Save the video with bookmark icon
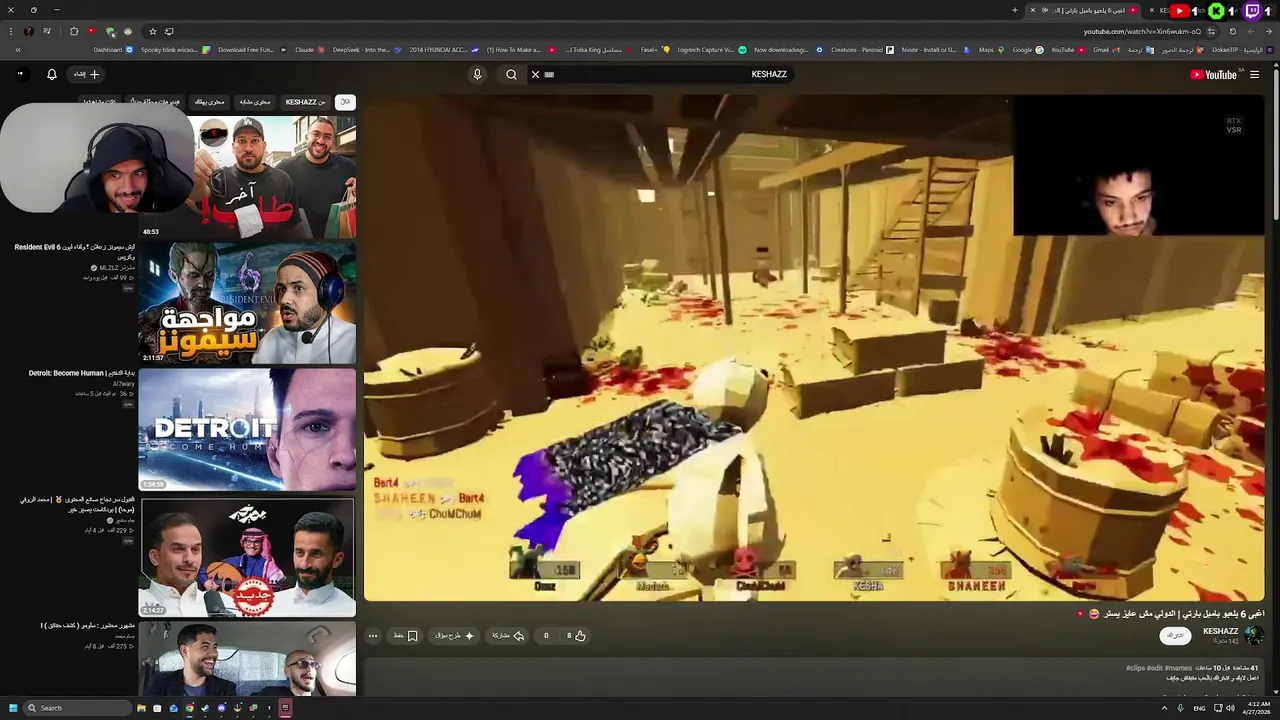This screenshot has width=1280, height=720. click(x=406, y=636)
